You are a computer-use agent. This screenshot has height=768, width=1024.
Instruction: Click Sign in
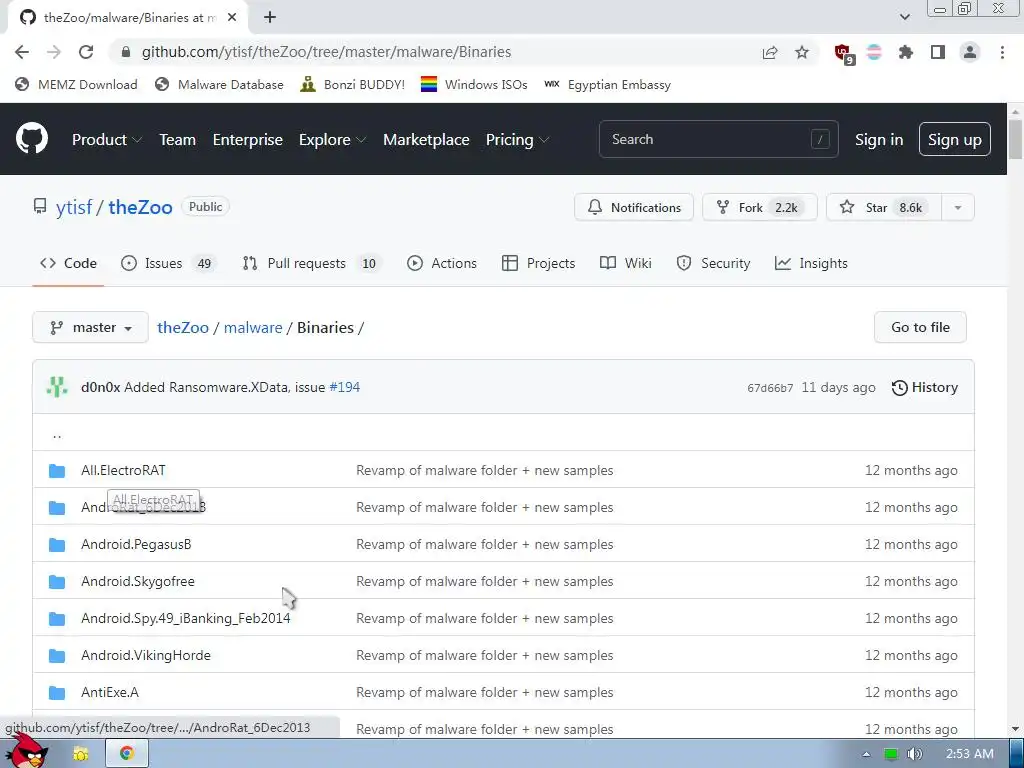coord(879,139)
